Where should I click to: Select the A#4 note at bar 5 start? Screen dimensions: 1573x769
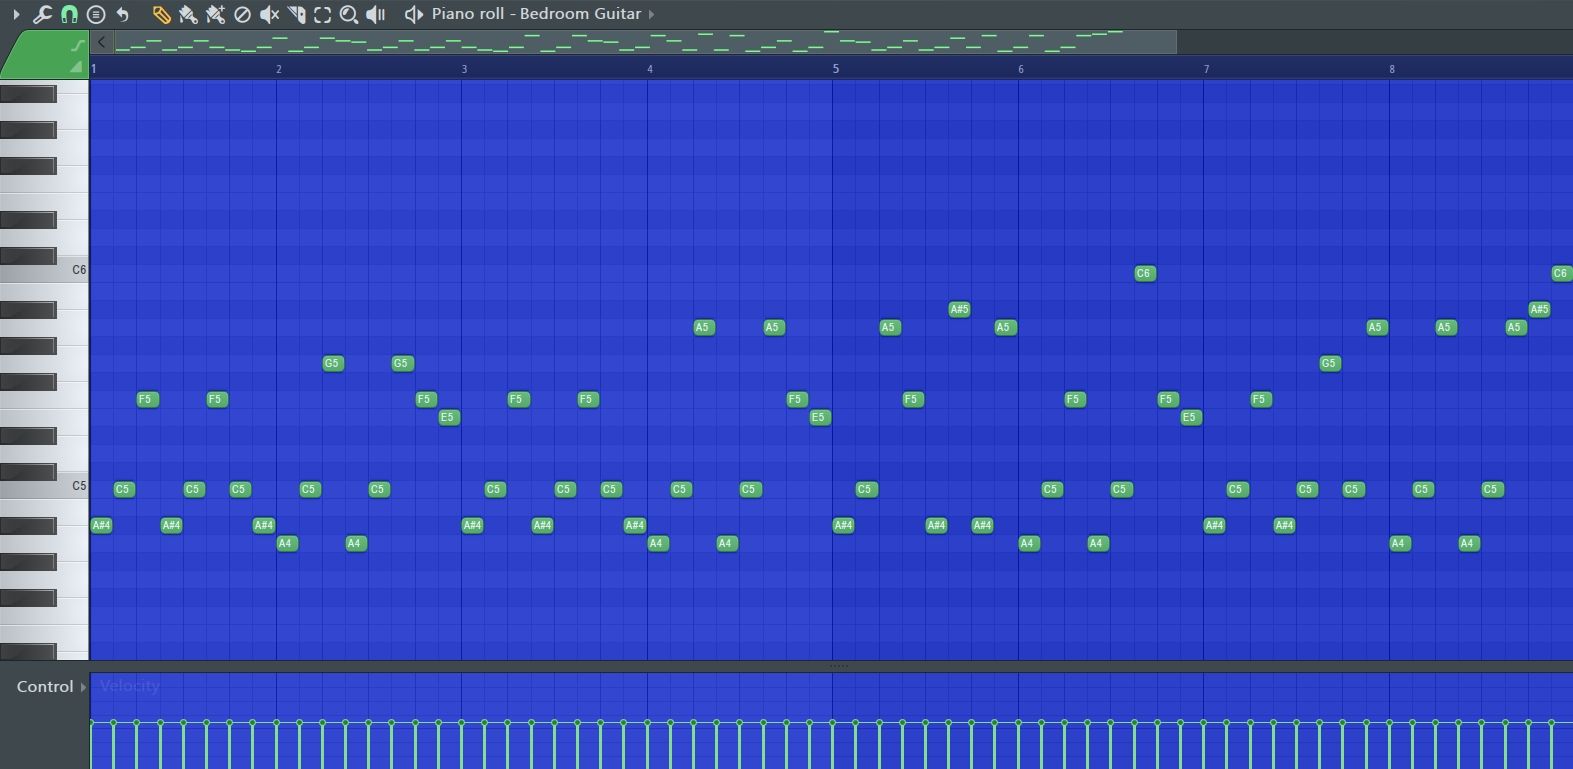click(x=843, y=525)
